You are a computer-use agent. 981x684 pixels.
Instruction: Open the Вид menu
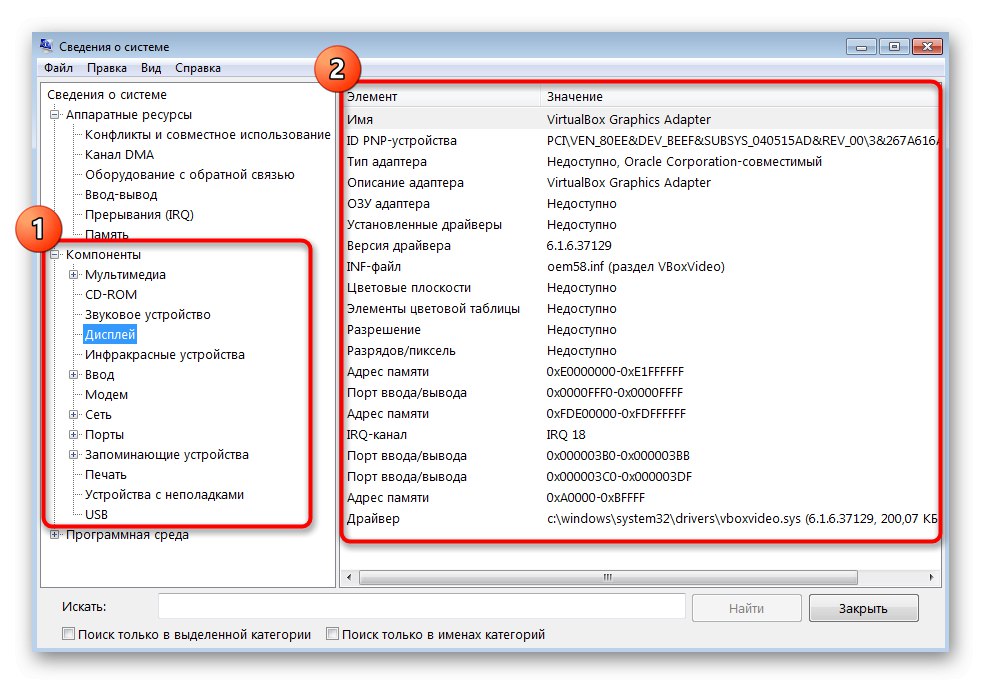pos(151,68)
